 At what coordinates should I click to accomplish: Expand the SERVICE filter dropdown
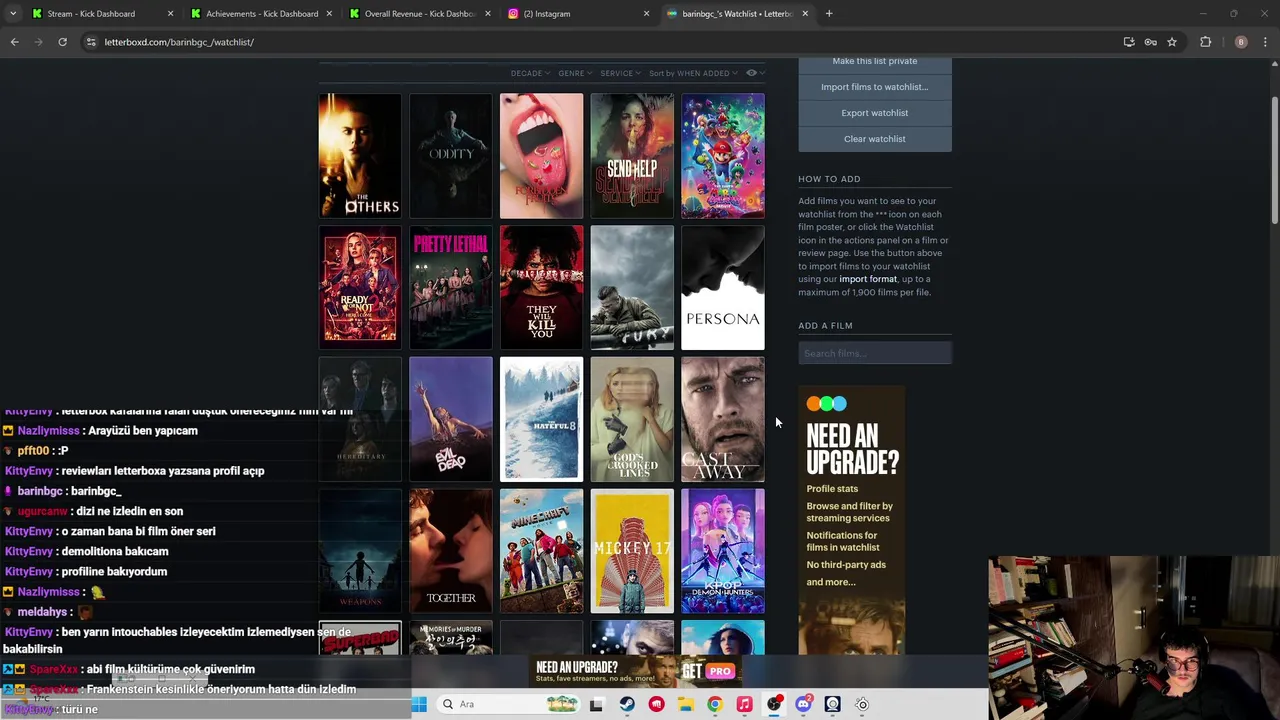coord(620,73)
